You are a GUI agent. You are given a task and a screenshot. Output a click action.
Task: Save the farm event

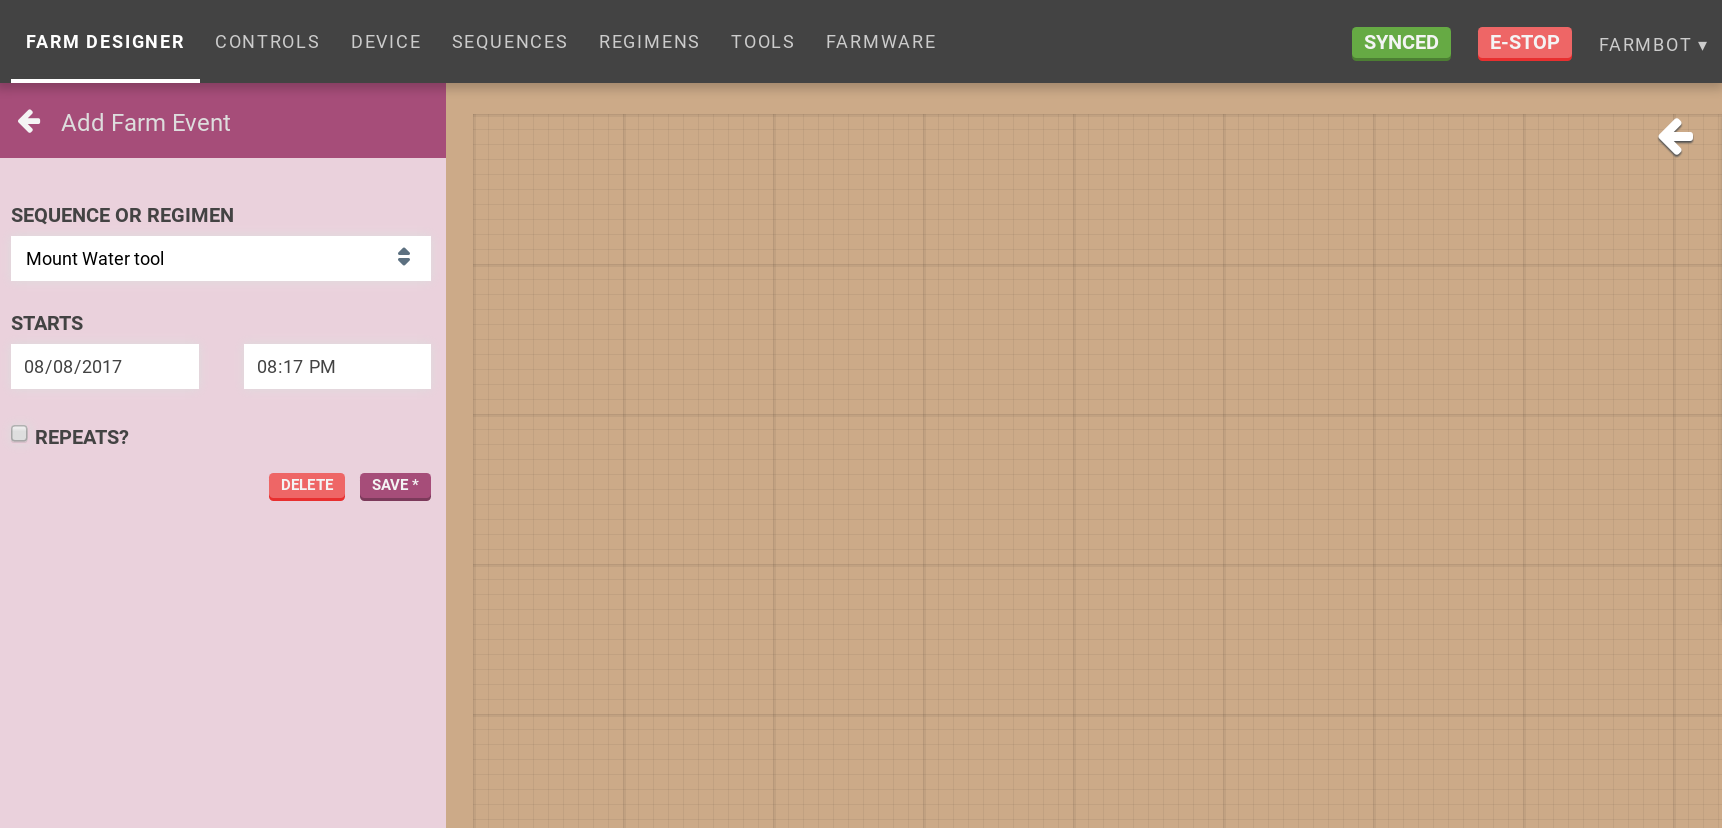click(395, 485)
